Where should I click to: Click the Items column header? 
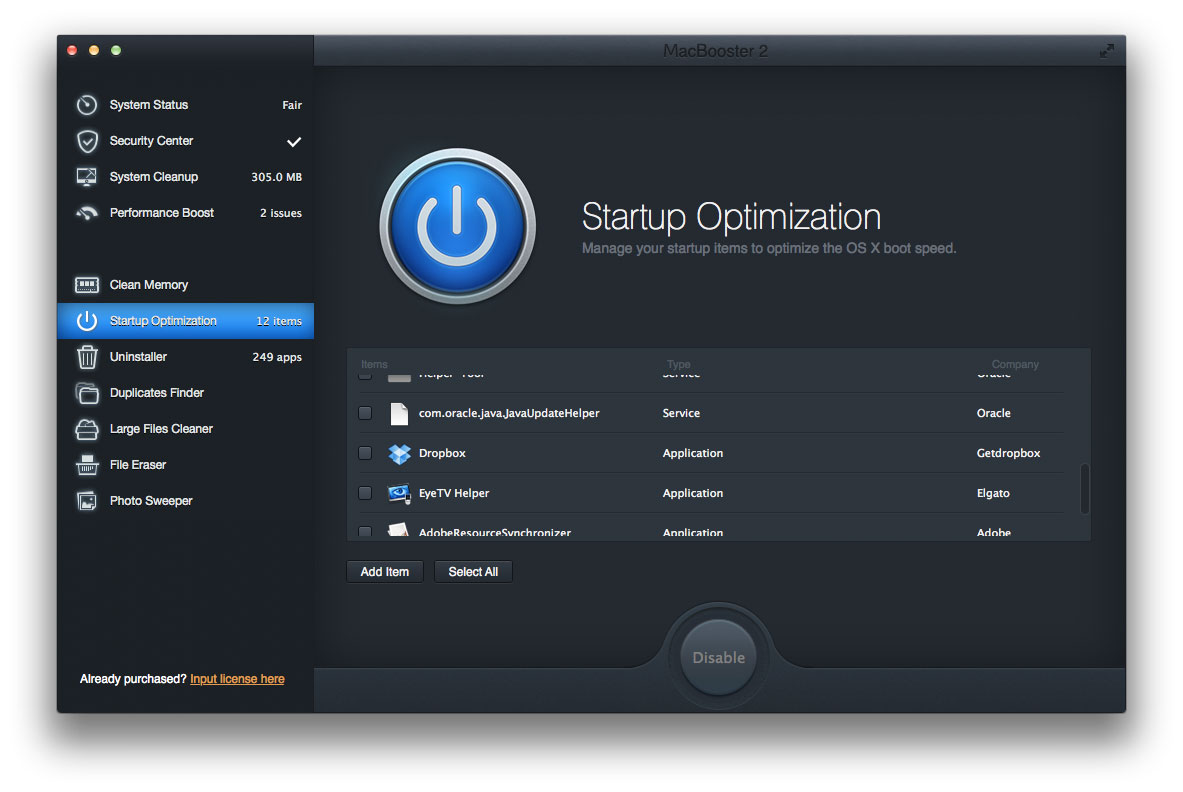tap(374, 364)
